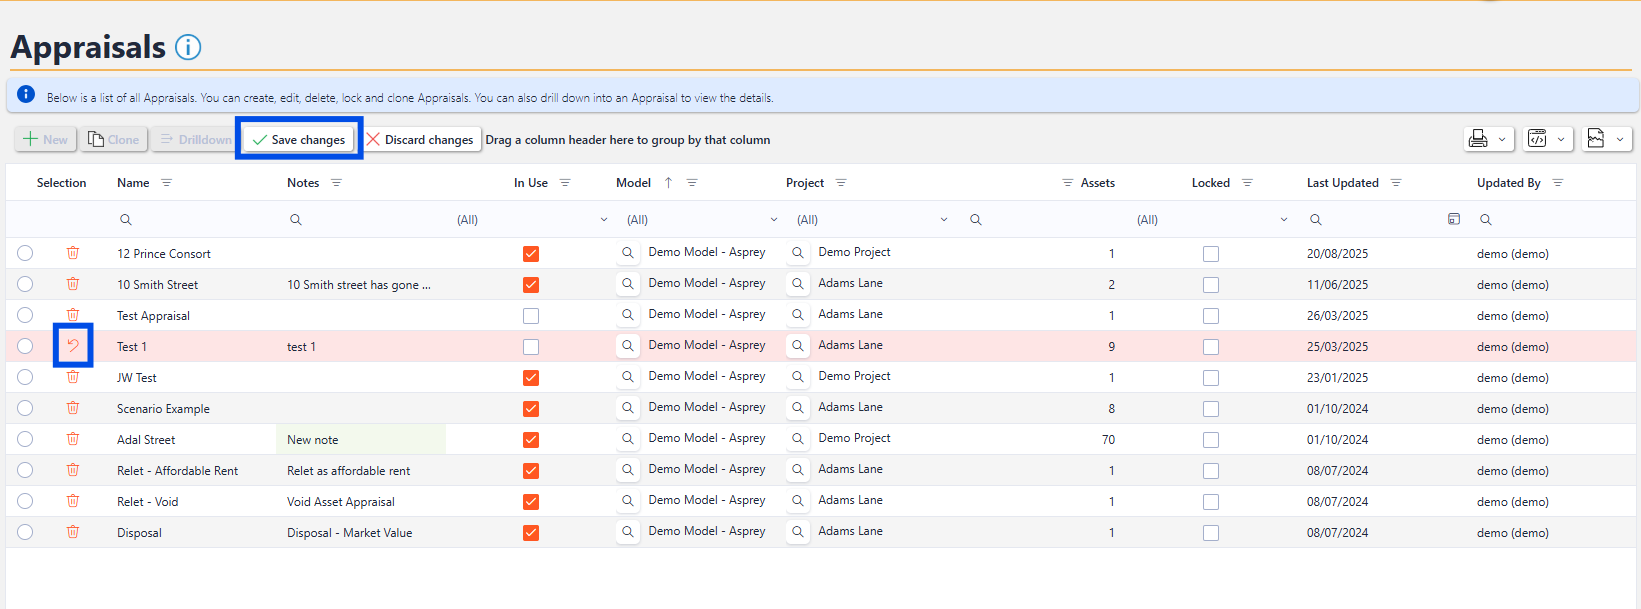Click the Notes filter search field

coord(370,220)
